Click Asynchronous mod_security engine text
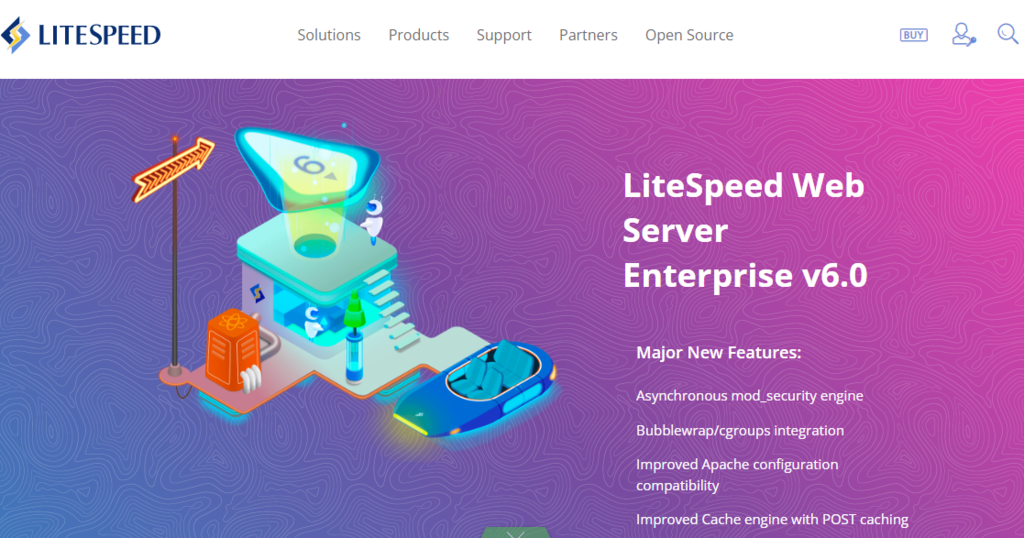The height and width of the screenshot is (538, 1024). [x=750, y=396]
